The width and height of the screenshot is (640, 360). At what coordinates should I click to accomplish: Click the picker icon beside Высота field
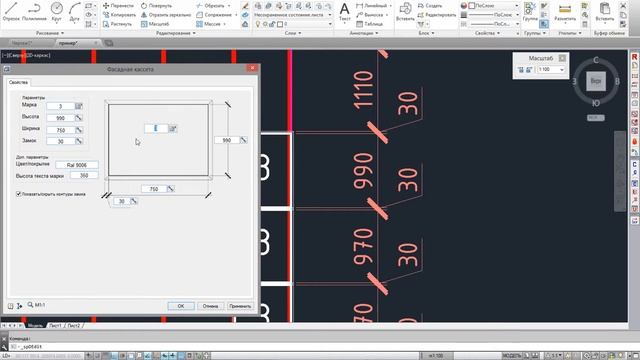point(79,118)
